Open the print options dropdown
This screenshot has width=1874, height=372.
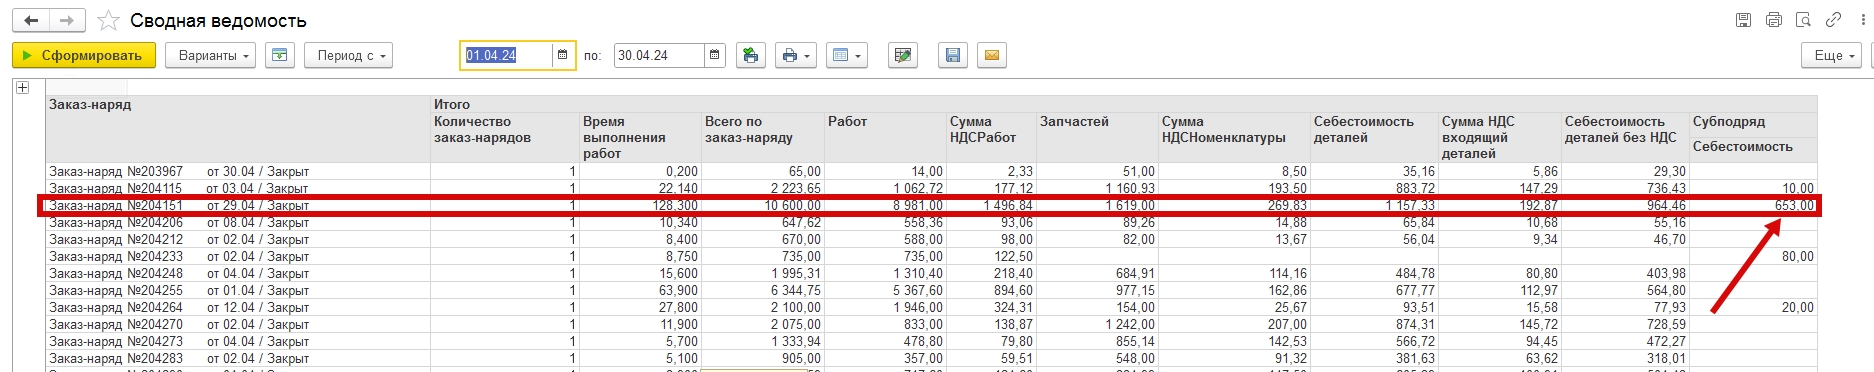point(796,55)
